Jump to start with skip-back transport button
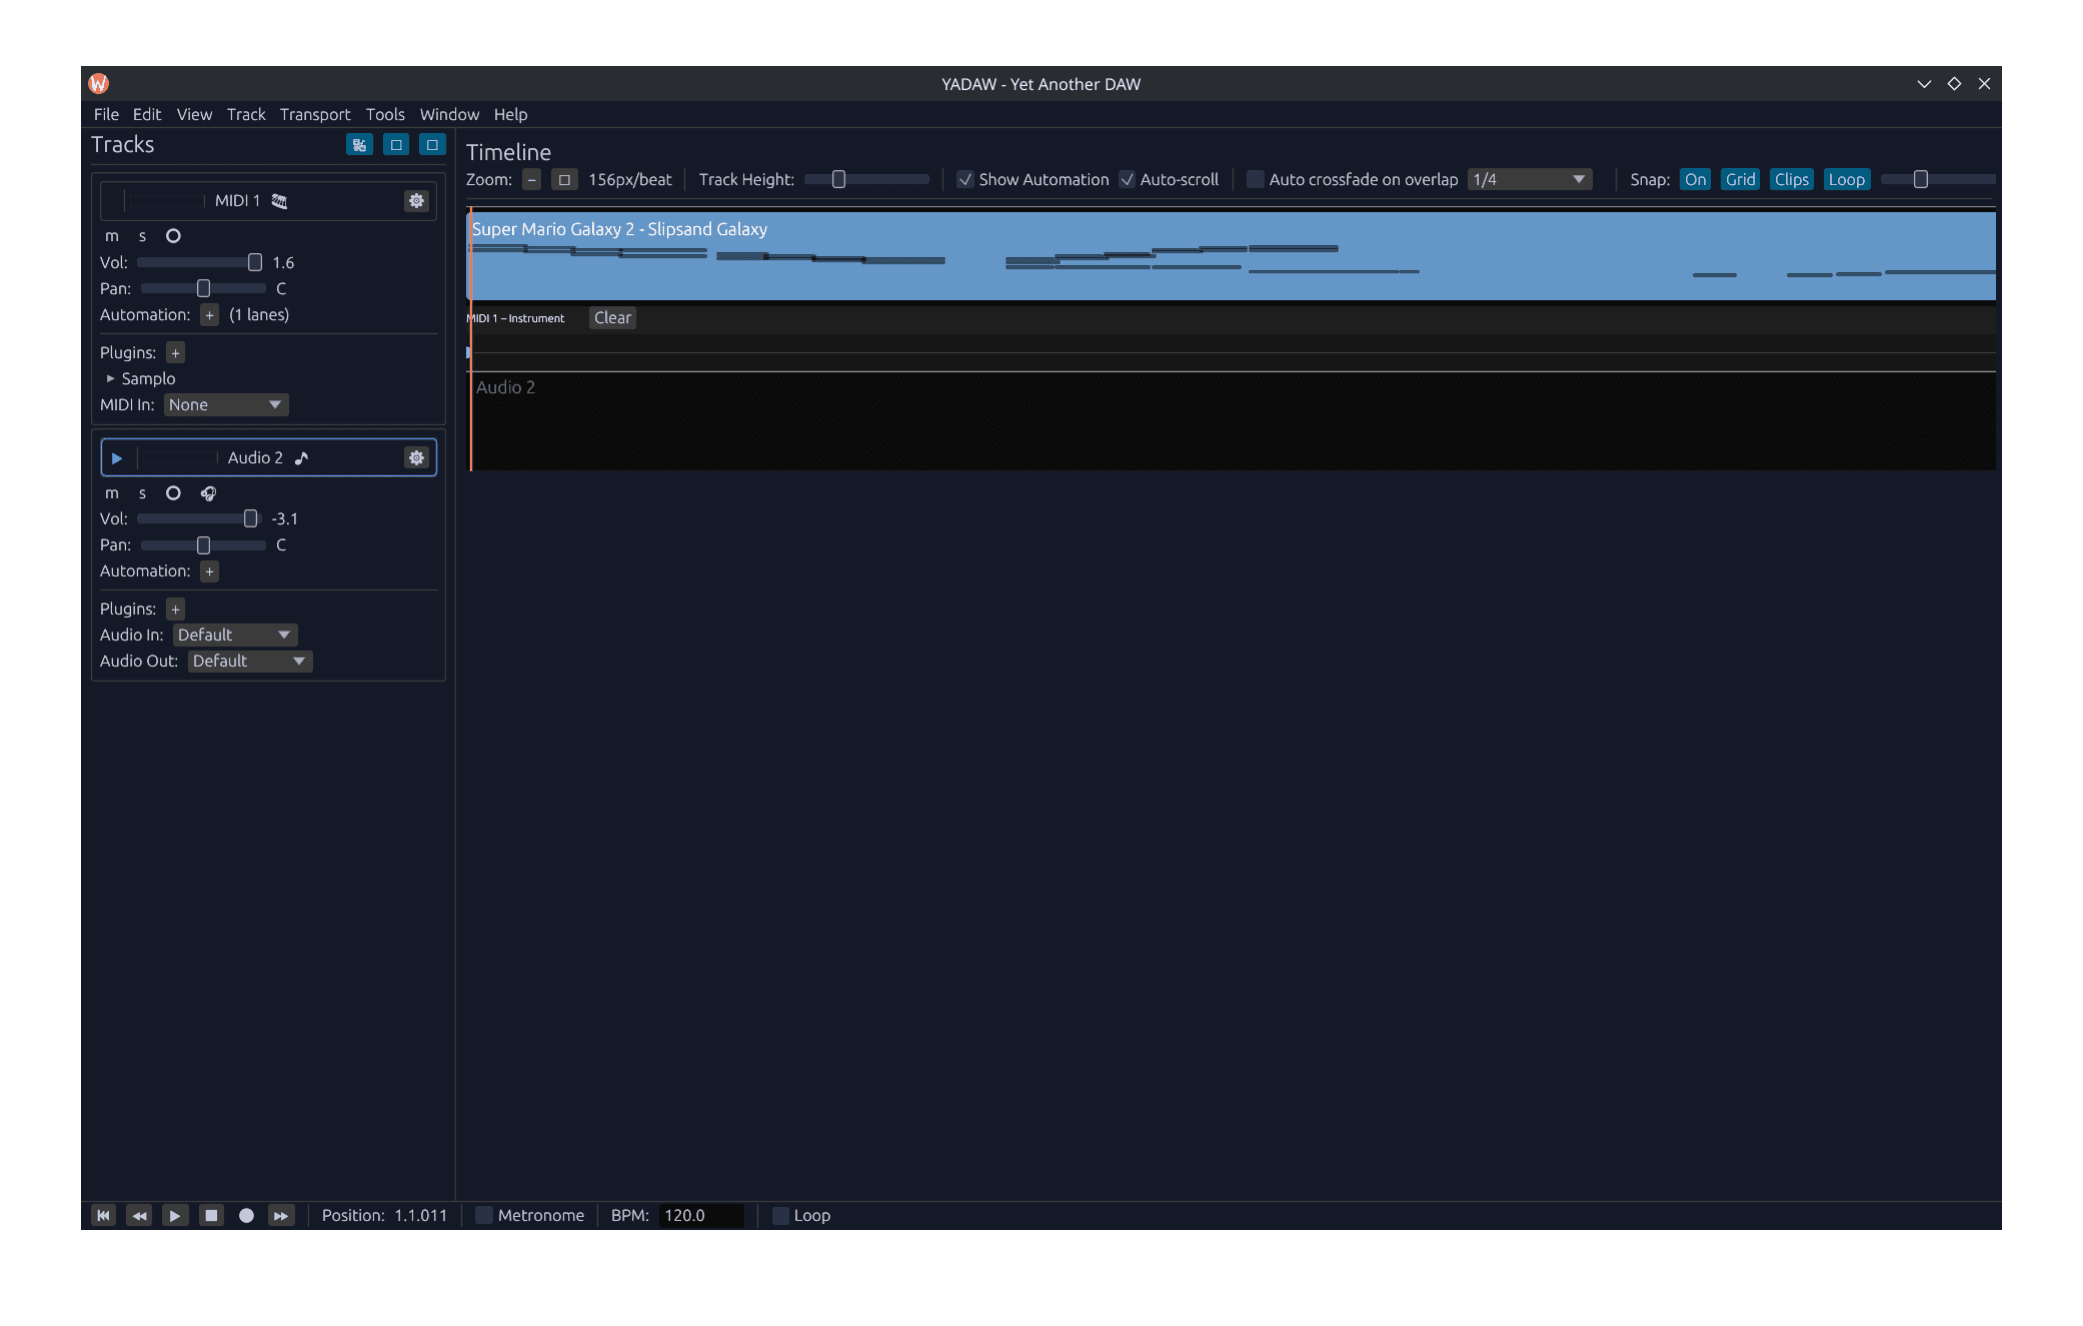This screenshot has height=1326, width=2083. pos(103,1216)
